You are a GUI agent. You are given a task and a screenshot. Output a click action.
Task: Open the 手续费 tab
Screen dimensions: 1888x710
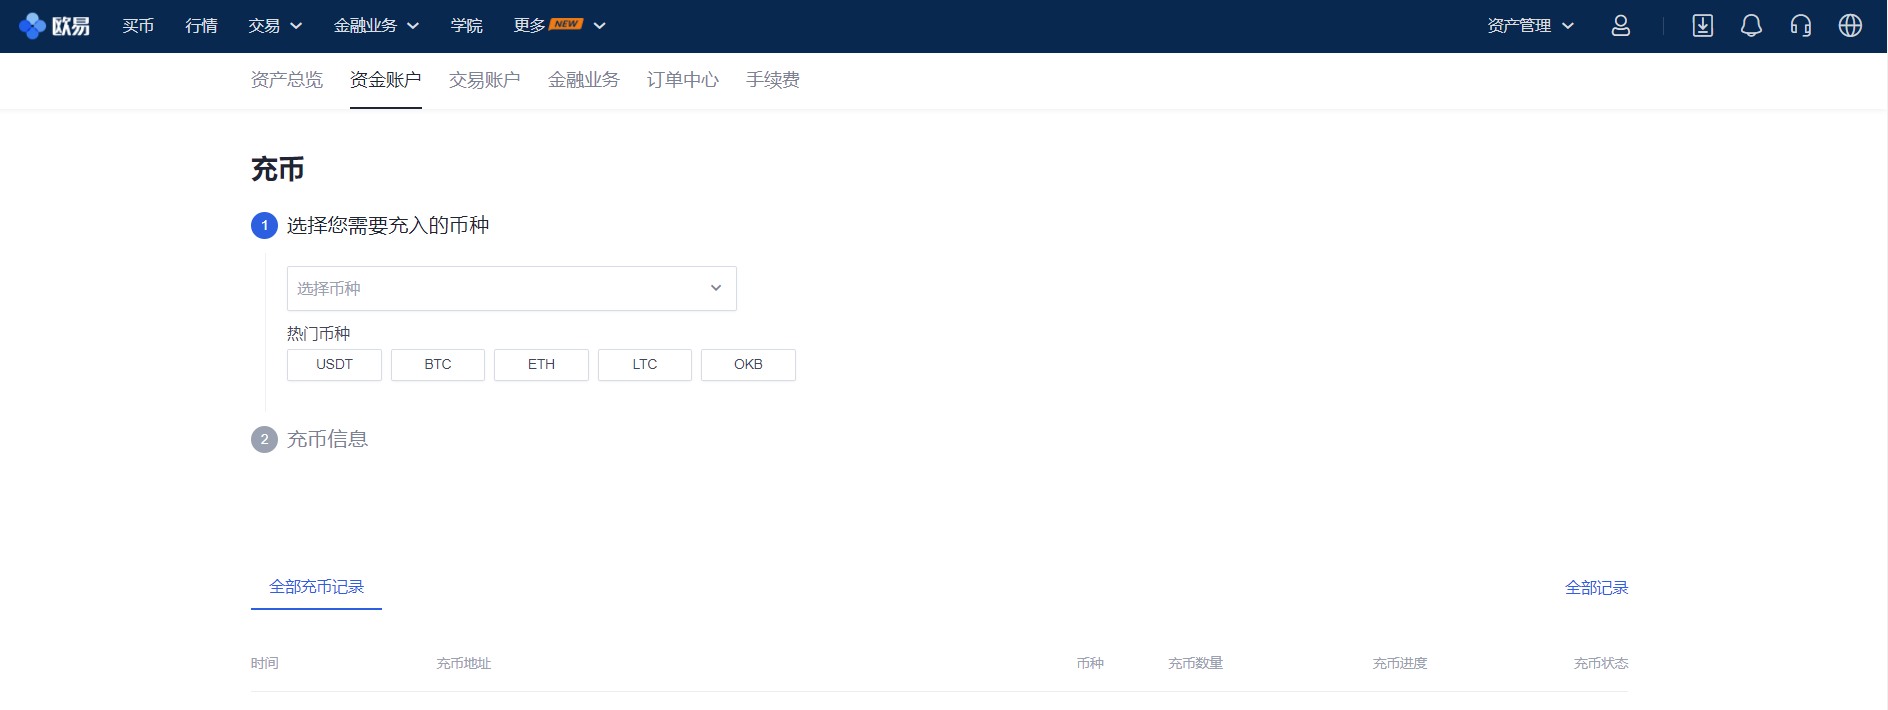click(x=772, y=80)
